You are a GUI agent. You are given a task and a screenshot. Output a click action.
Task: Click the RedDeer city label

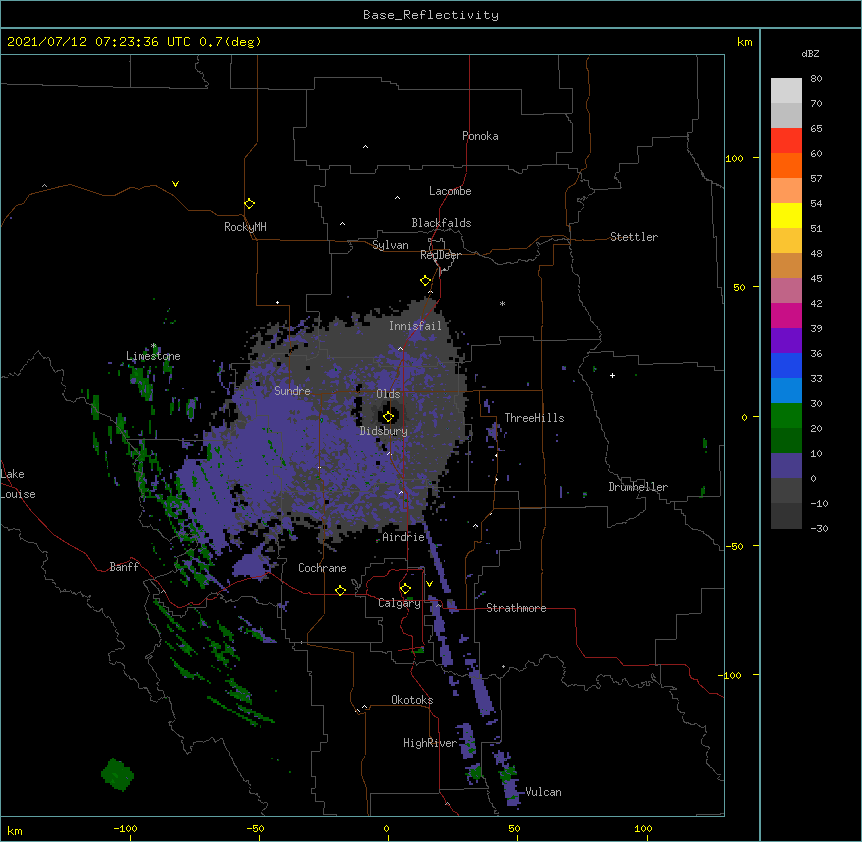pyautogui.click(x=440, y=255)
